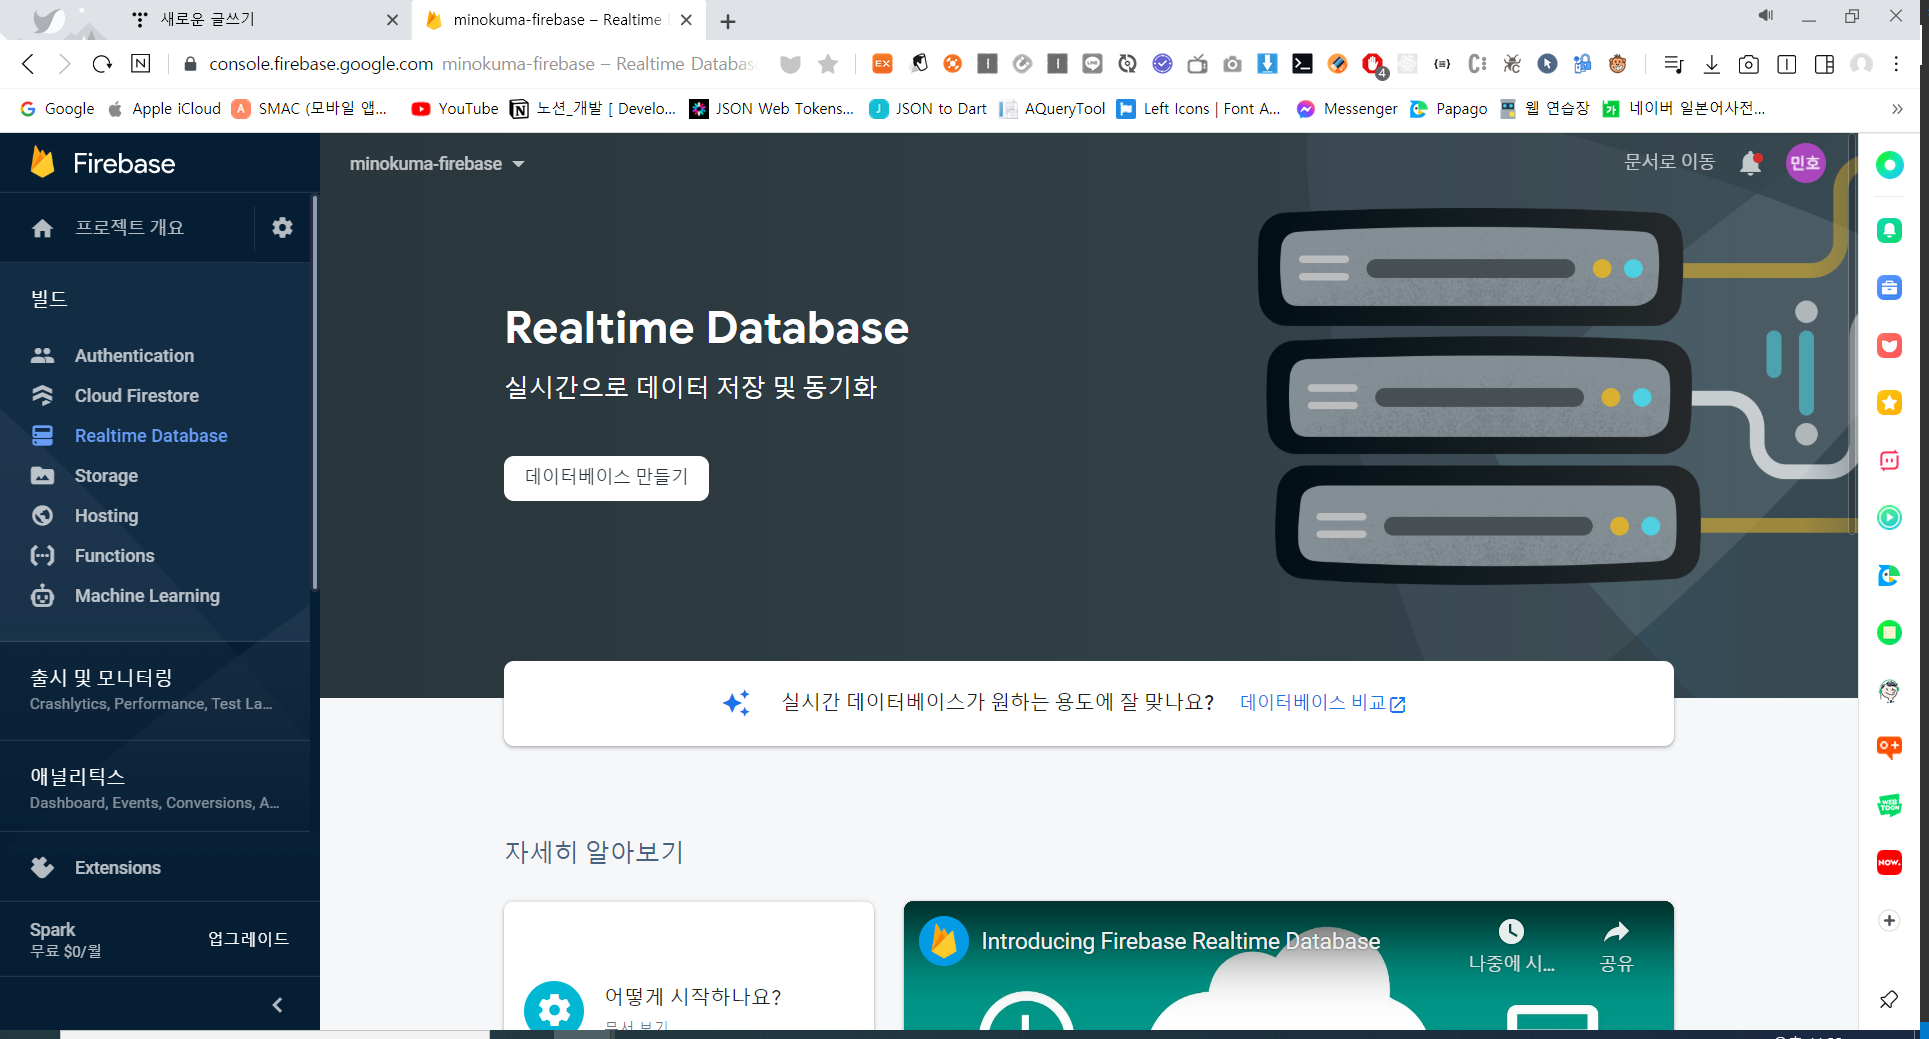The width and height of the screenshot is (1929, 1039).
Task: Click the Cloud Firestore icon
Action: pos(42,396)
